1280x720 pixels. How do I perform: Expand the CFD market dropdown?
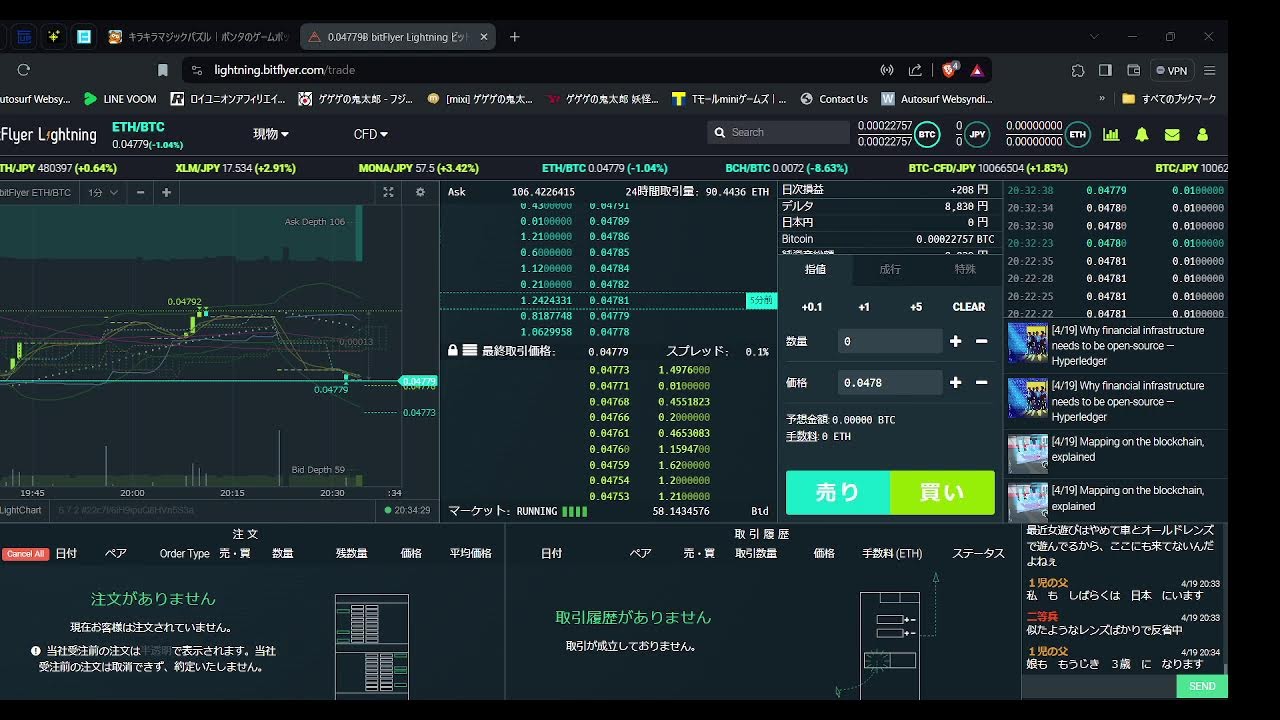click(x=370, y=134)
